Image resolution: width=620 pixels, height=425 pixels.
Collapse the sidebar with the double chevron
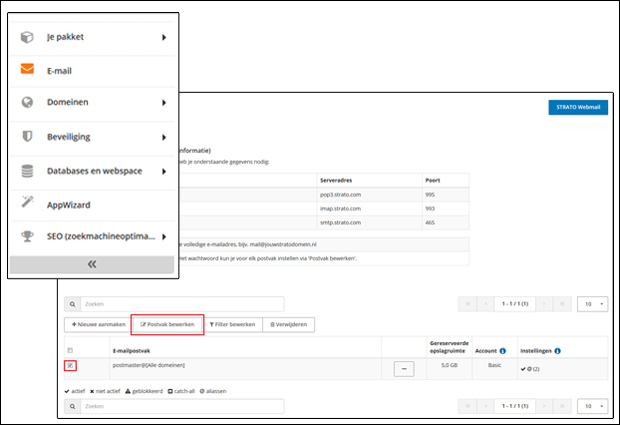pos(92,265)
